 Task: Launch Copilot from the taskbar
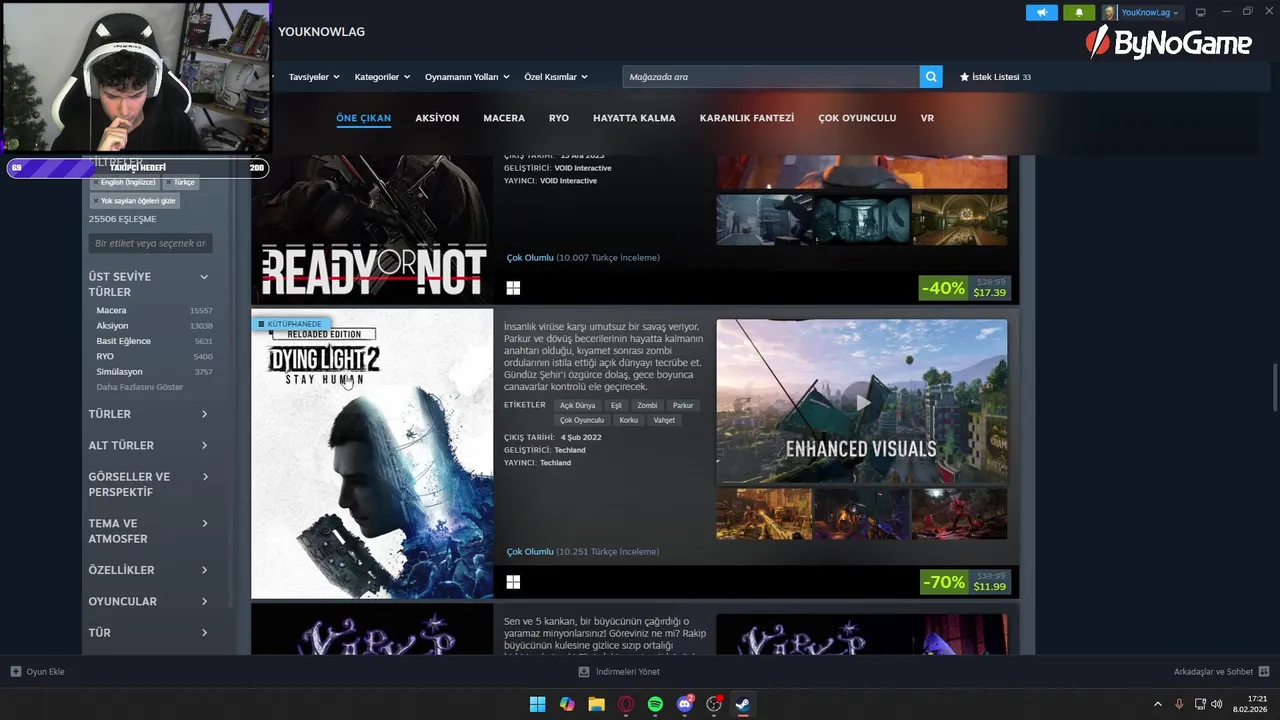[x=567, y=704]
